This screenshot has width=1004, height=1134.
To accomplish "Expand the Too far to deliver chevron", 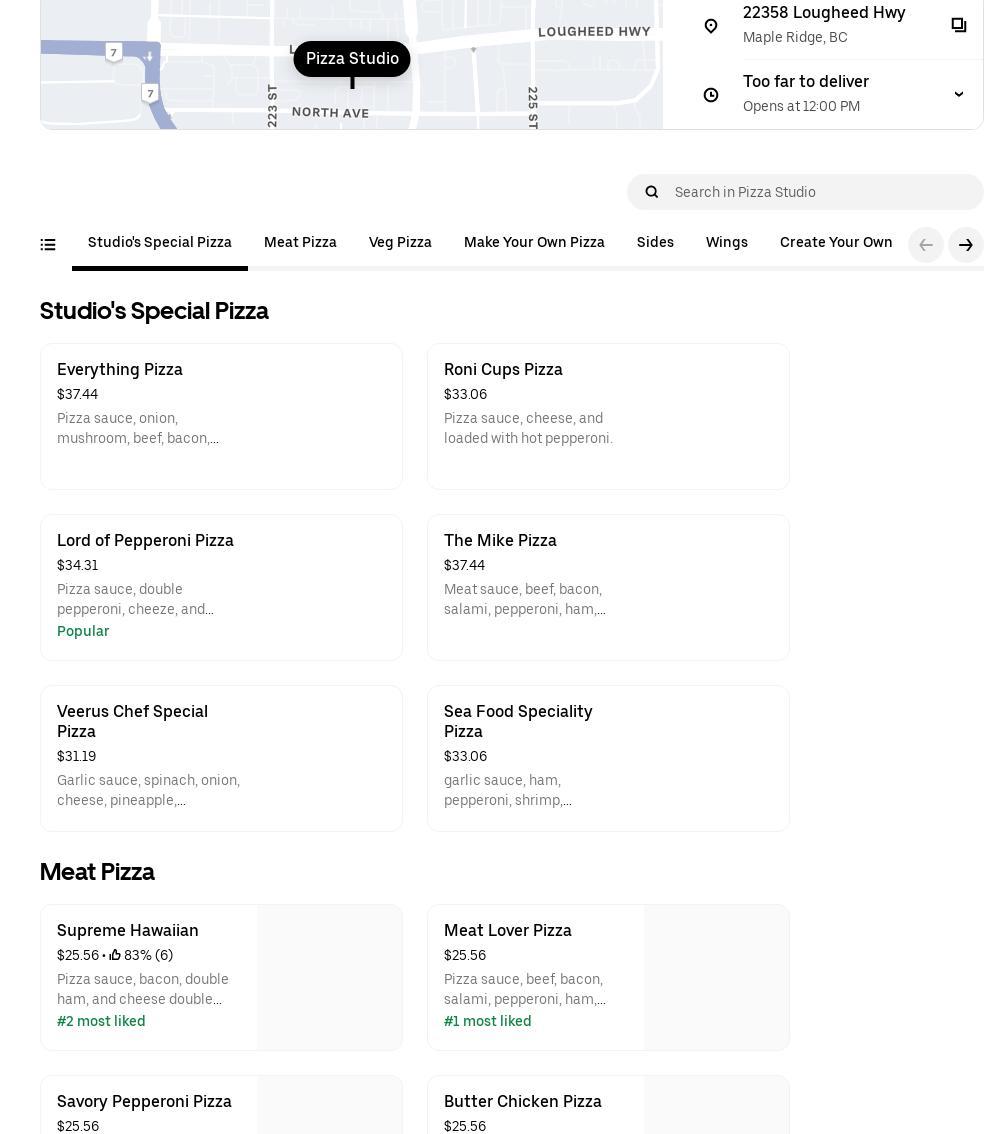I will [x=958, y=95].
